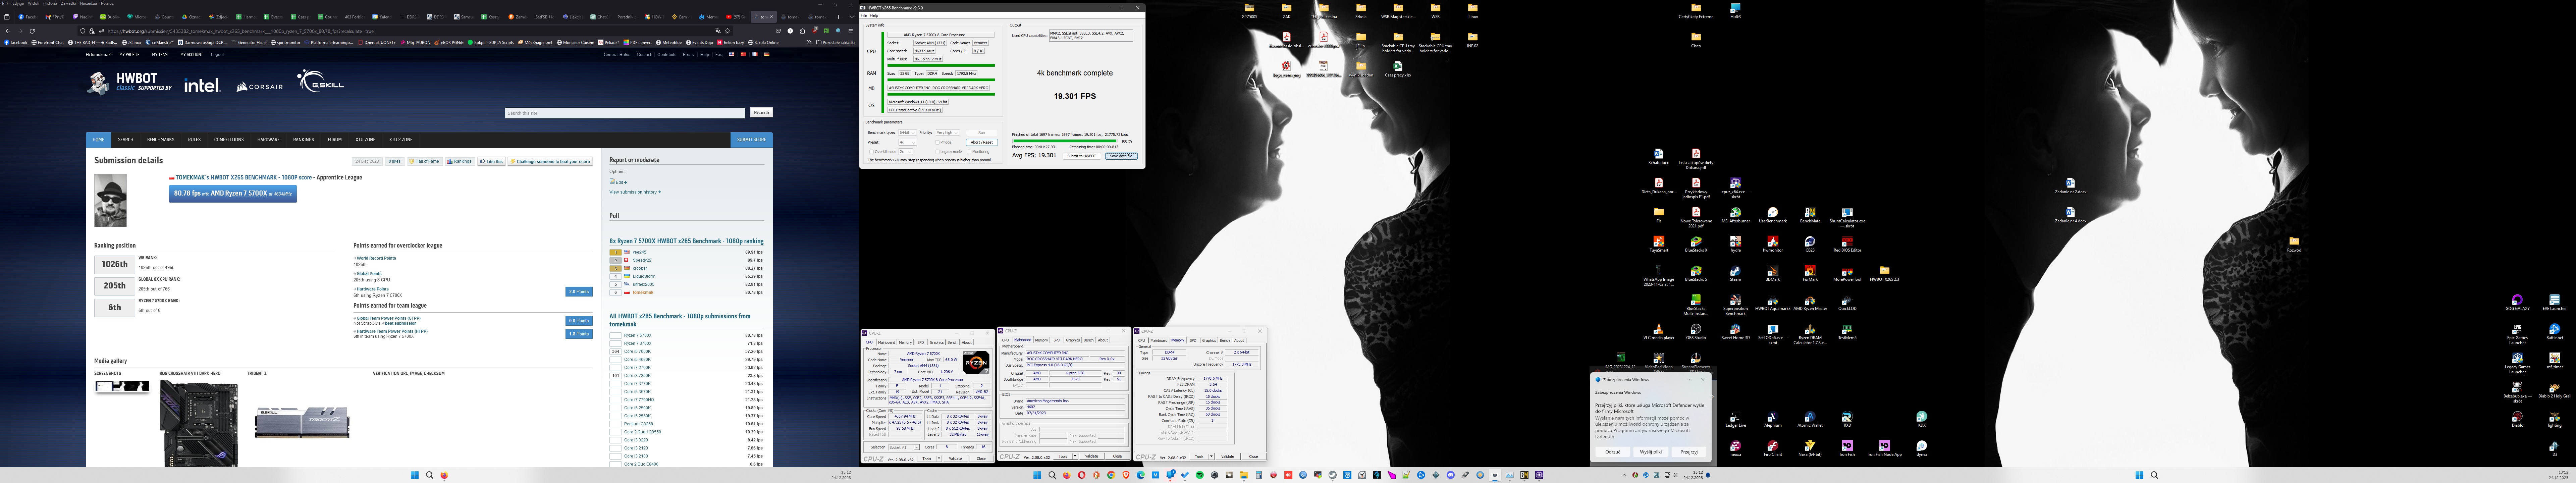Click the browser reload icon
The height and width of the screenshot is (483, 2576).
tap(32, 31)
